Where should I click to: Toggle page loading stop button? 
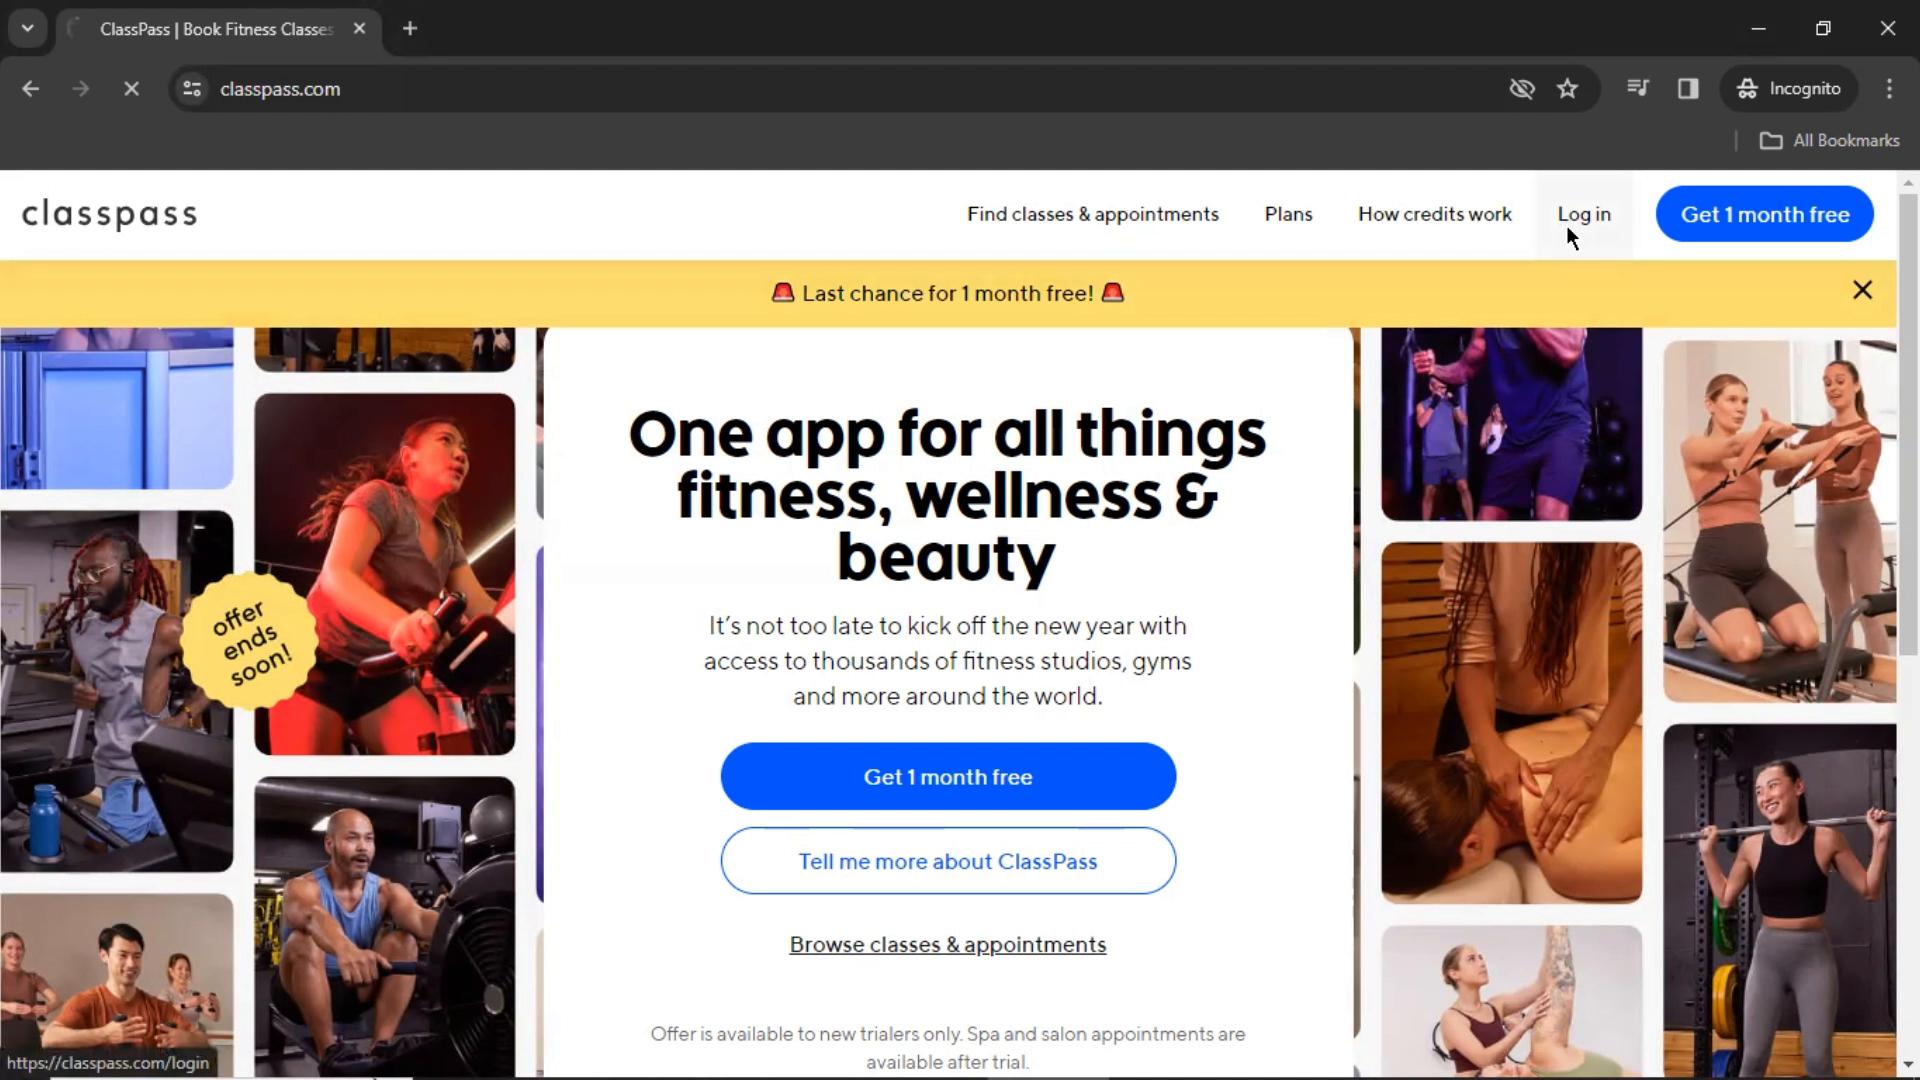tap(129, 88)
